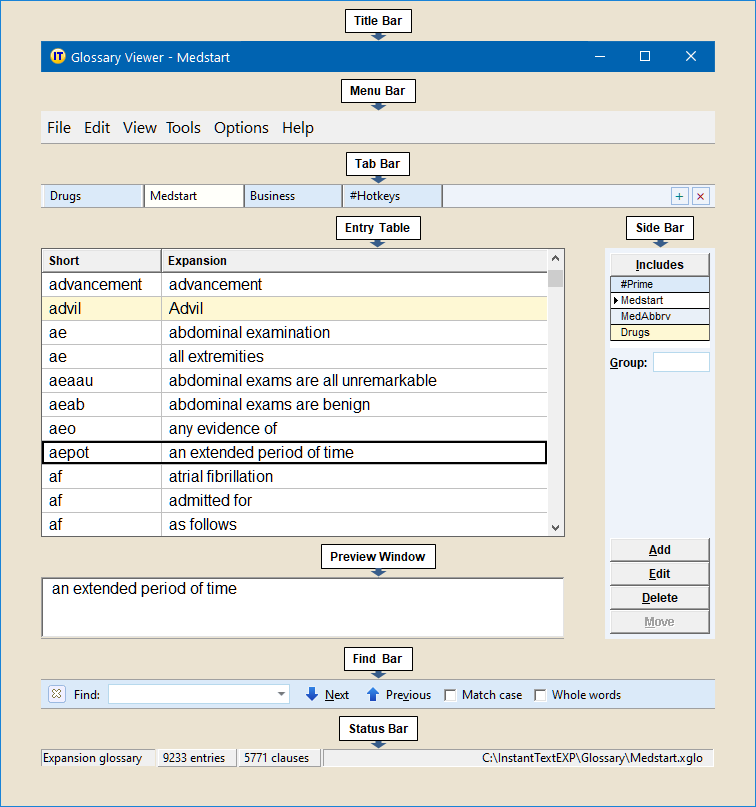
Task: Click the blue up arrow Previous icon
Action: click(373, 694)
